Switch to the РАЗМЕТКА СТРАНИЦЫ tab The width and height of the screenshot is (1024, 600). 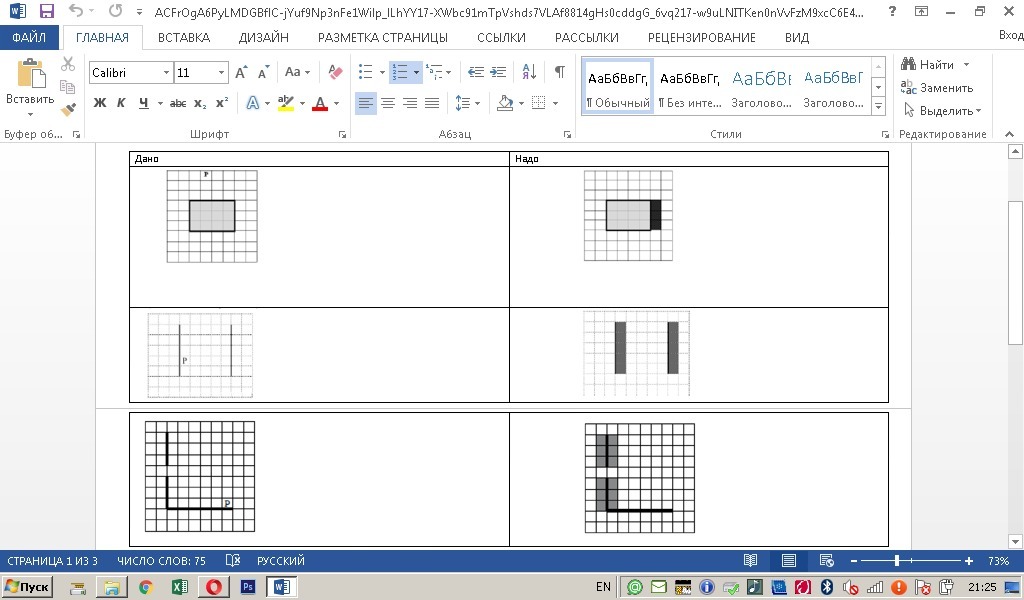tap(383, 38)
